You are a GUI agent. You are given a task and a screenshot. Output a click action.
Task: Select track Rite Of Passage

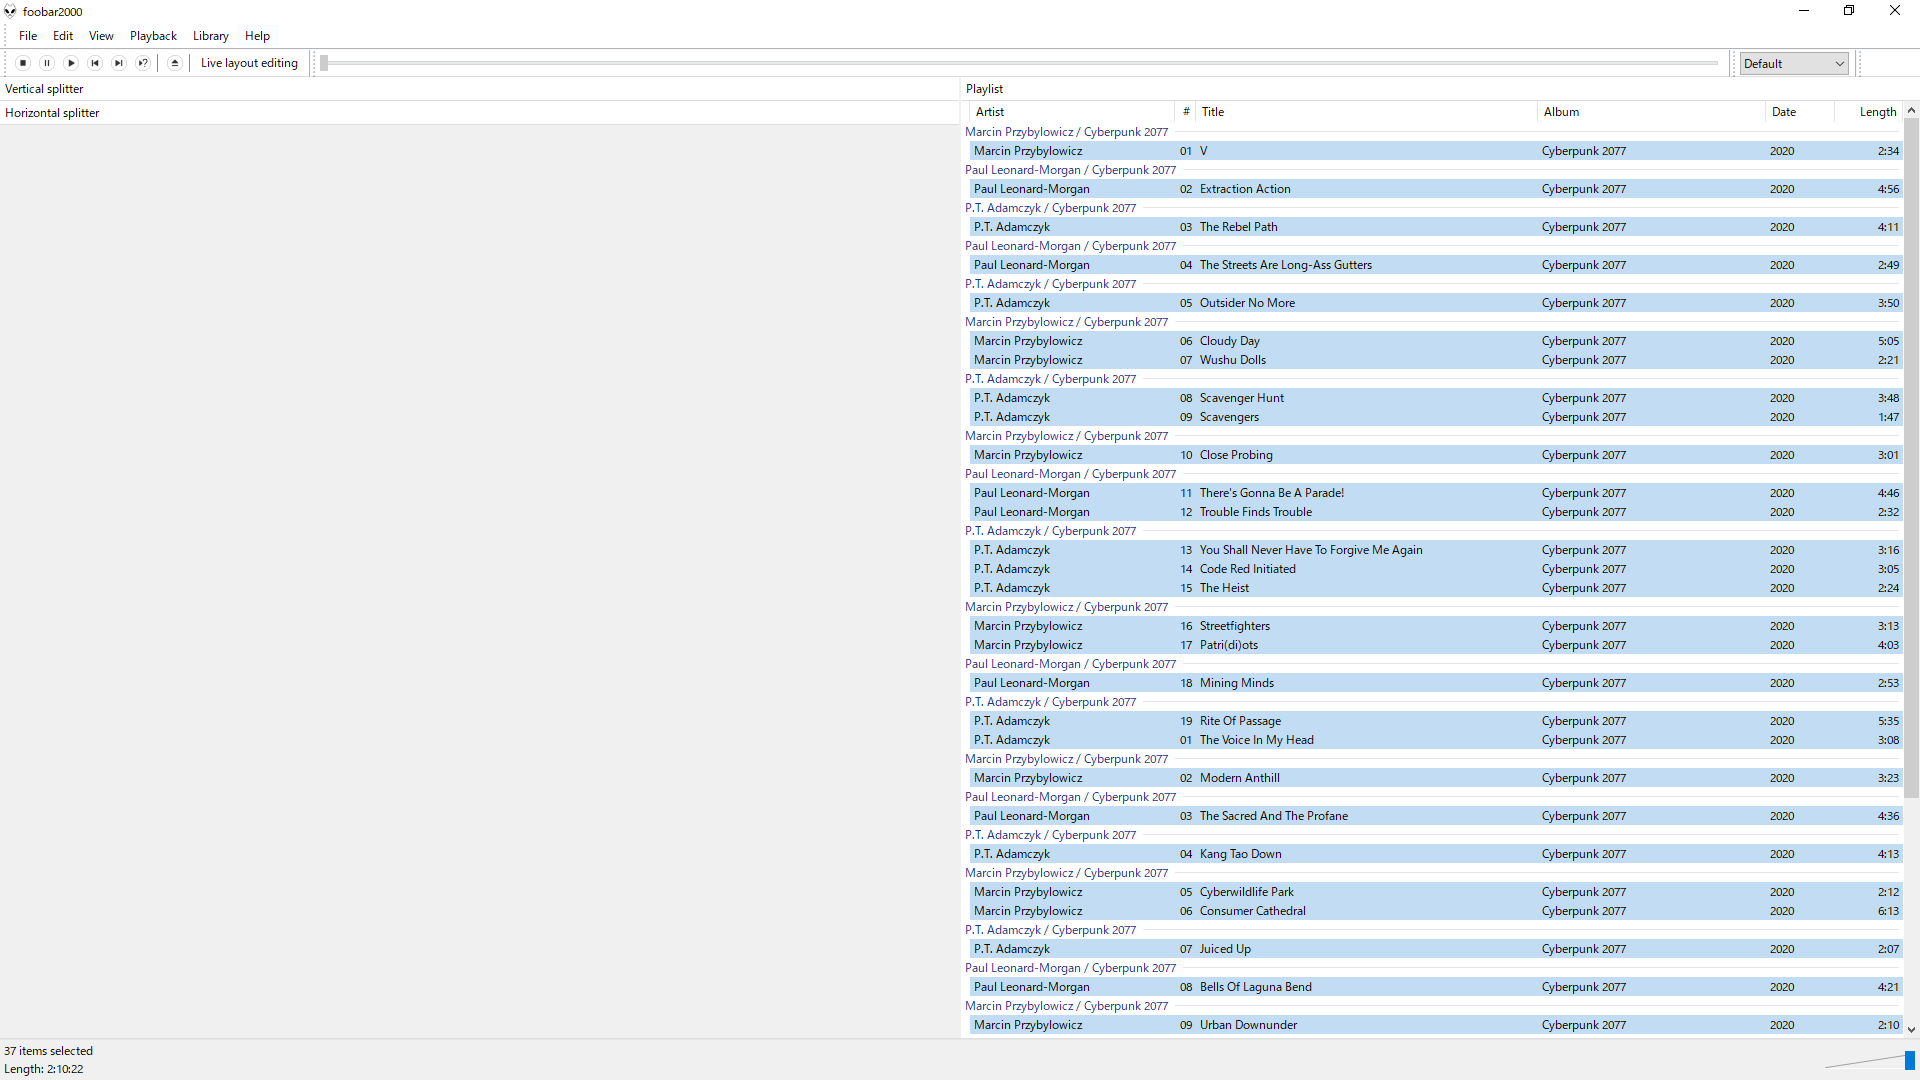pyautogui.click(x=1240, y=721)
